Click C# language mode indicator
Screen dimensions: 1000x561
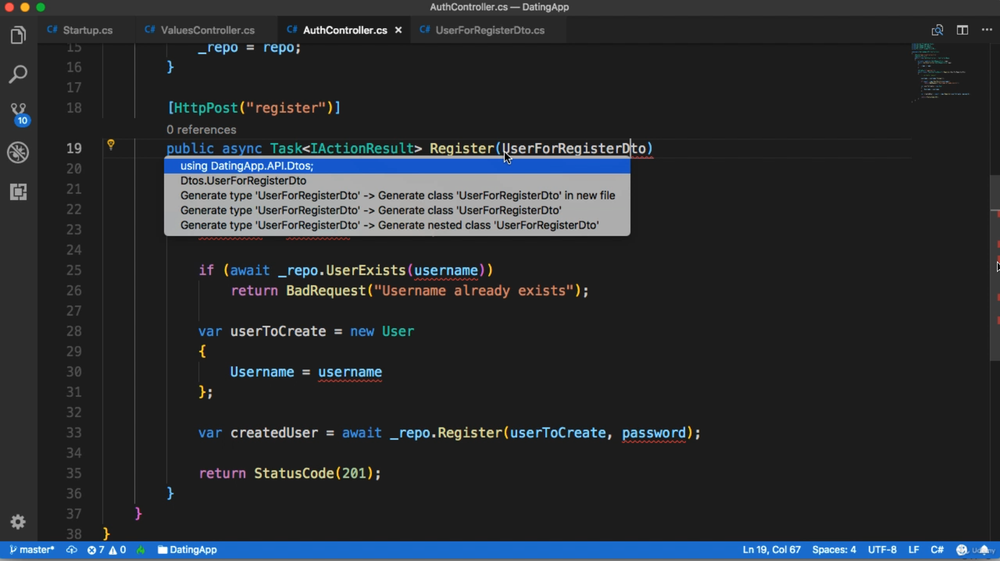point(937,550)
